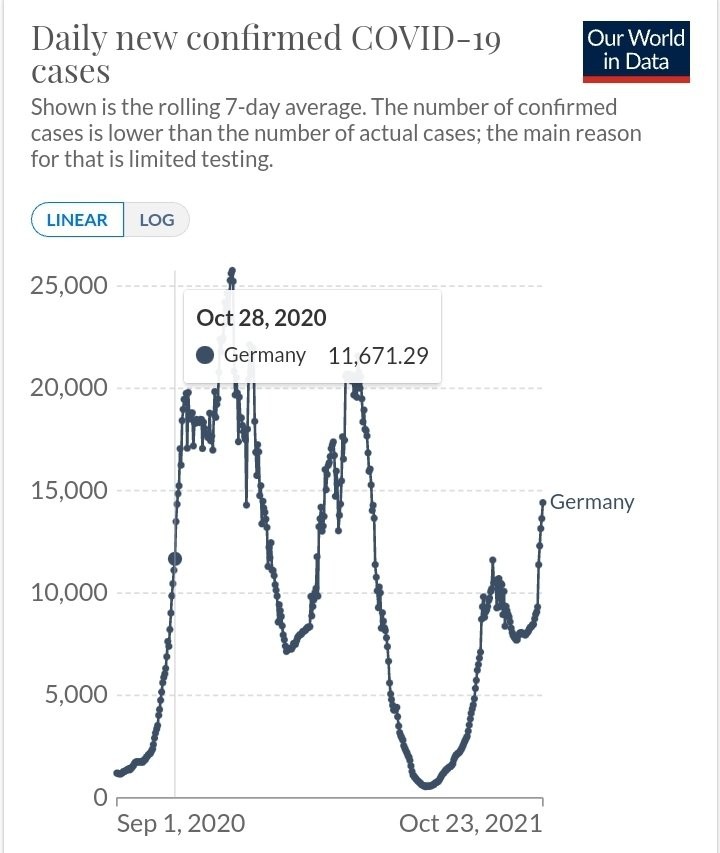
Task: Click the lowest point of the curve
Action: [428, 786]
